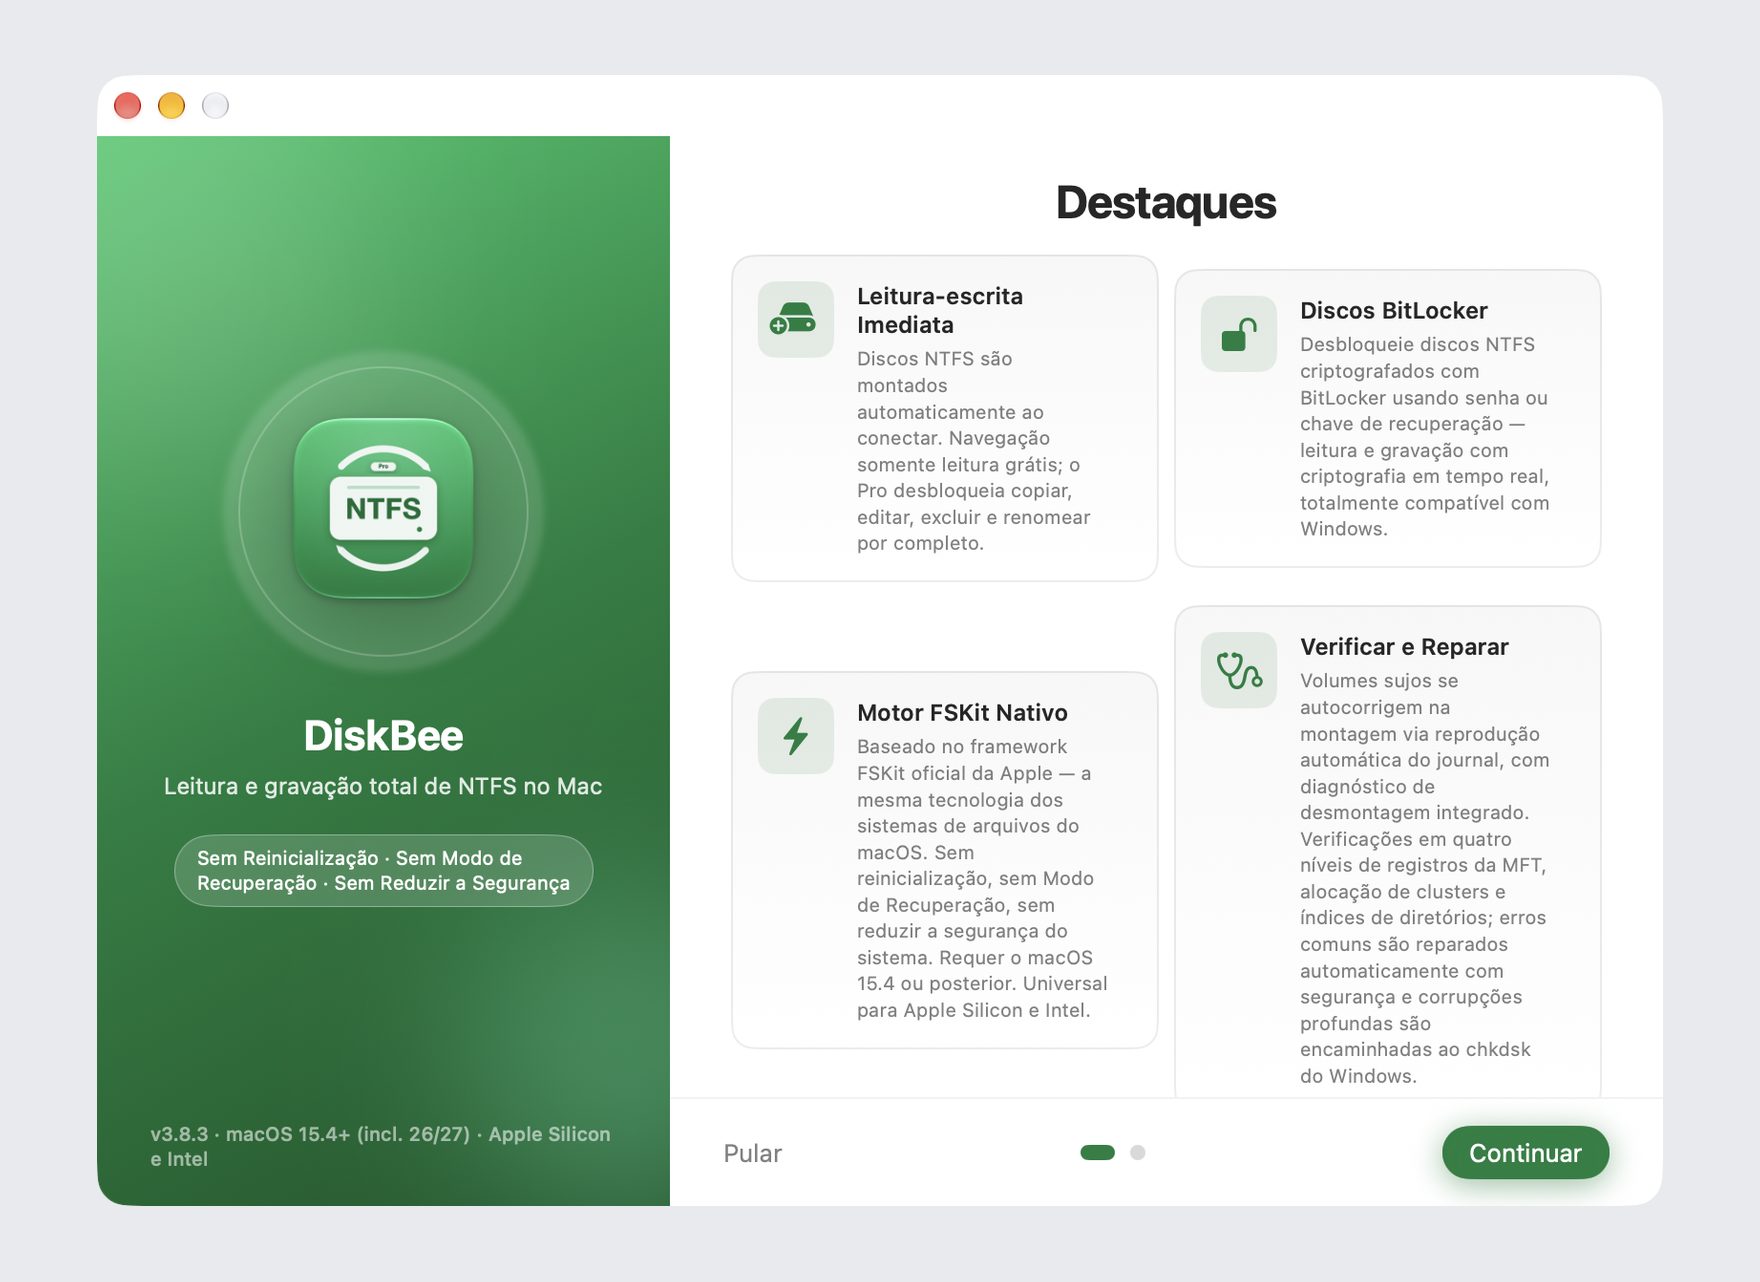This screenshot has height=1282, width=1760.
Task: Click the version text v3.8.3
Action: (x=380, y=1146)
